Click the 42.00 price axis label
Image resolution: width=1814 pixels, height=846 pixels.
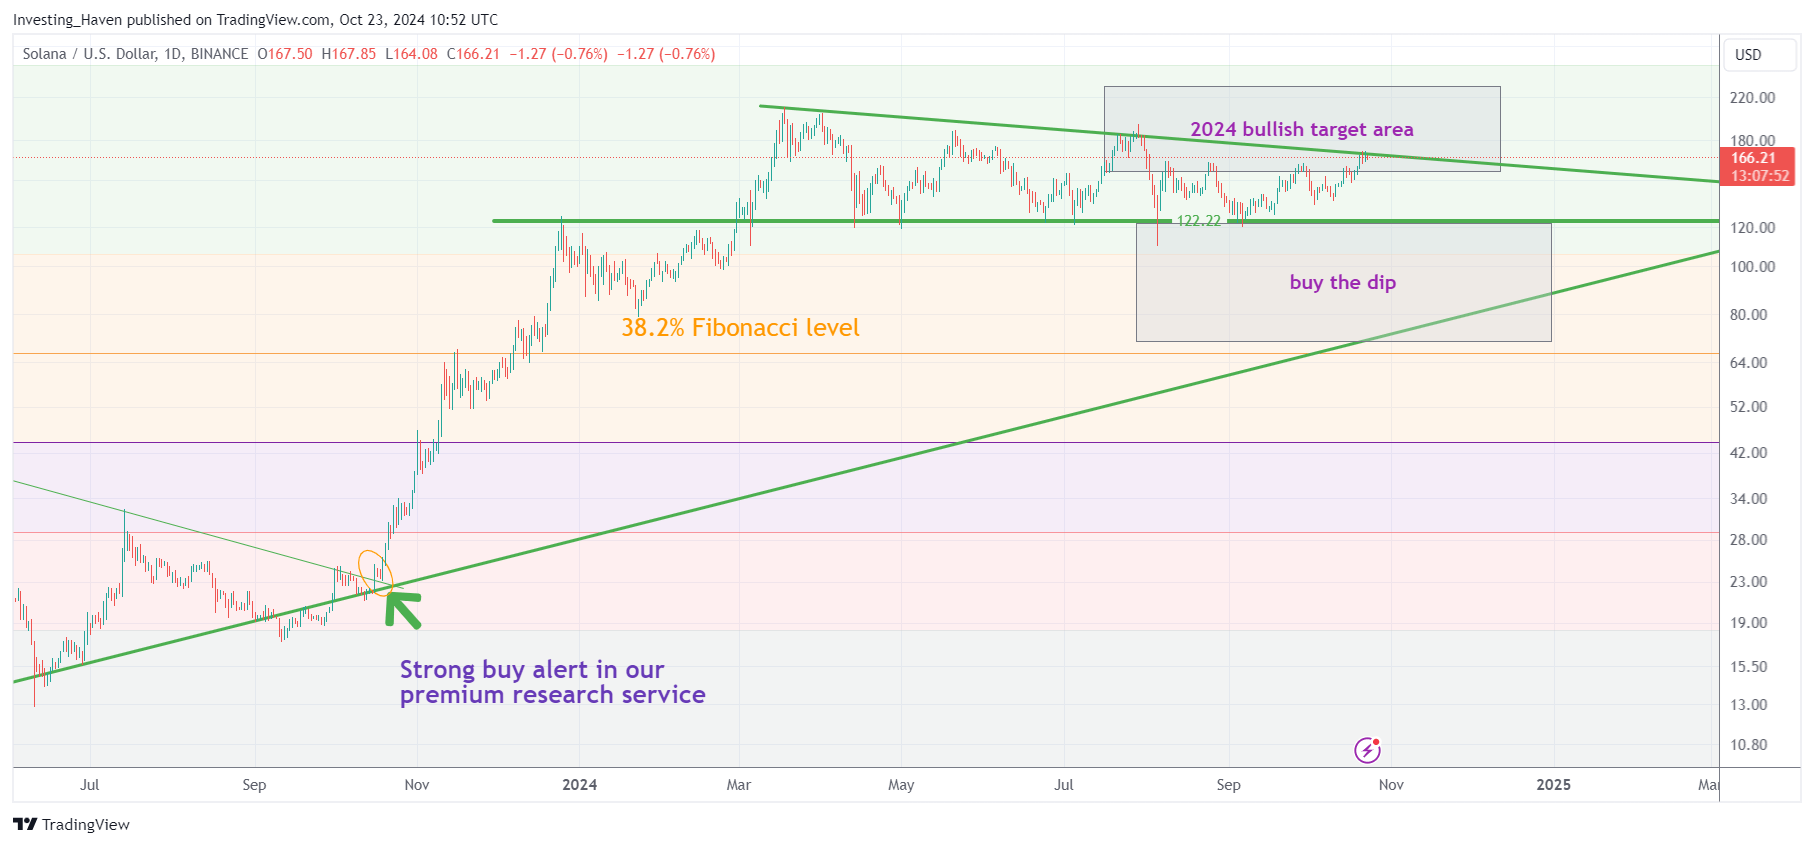(1748, 453)
